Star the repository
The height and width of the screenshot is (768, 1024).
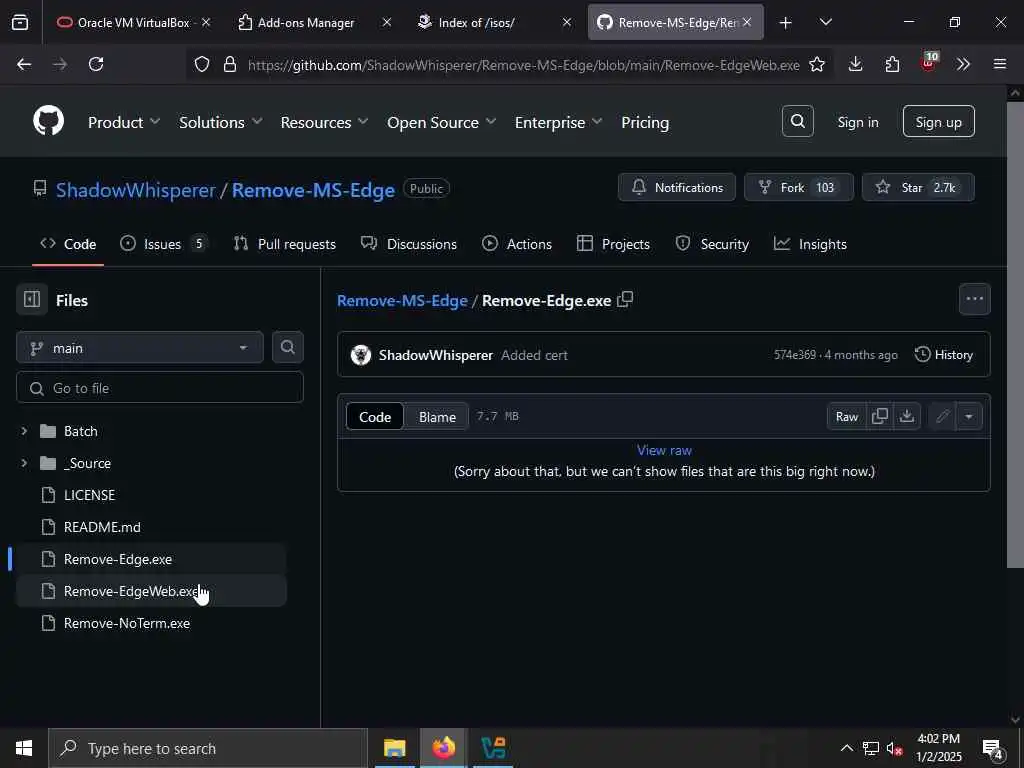coord(918,187)
